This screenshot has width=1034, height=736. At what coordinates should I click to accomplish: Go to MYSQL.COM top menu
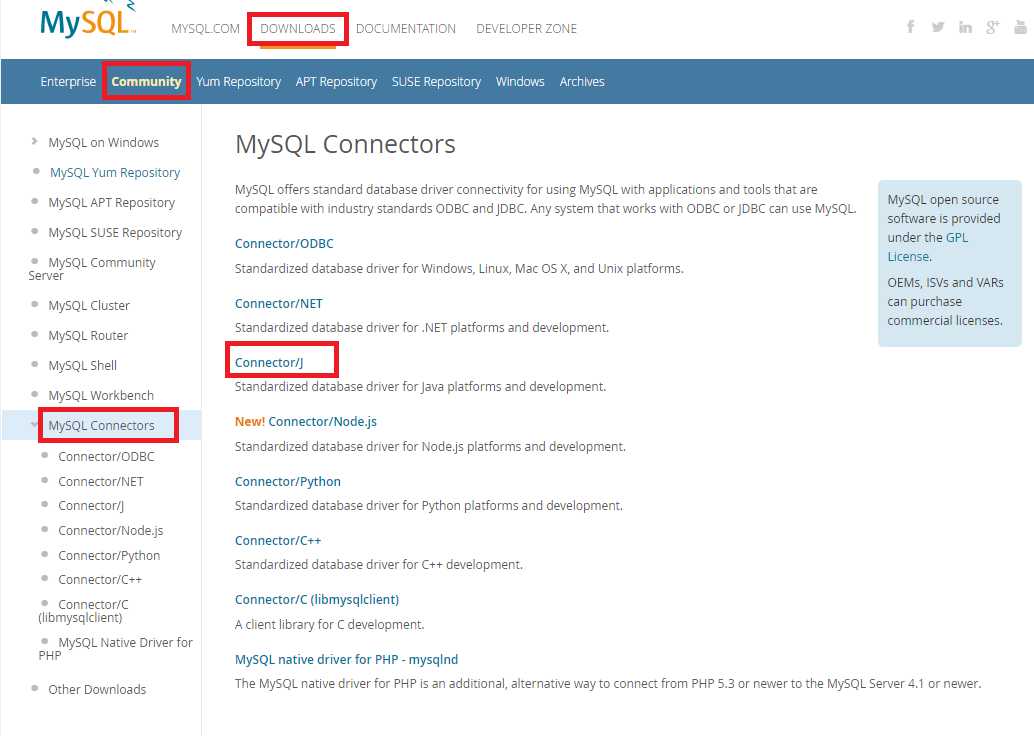pos(205,29)
